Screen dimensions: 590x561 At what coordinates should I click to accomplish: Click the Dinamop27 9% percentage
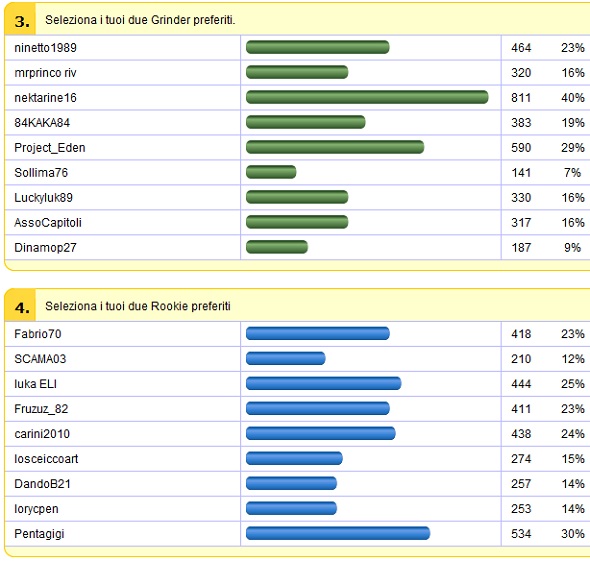pos(572,248)
